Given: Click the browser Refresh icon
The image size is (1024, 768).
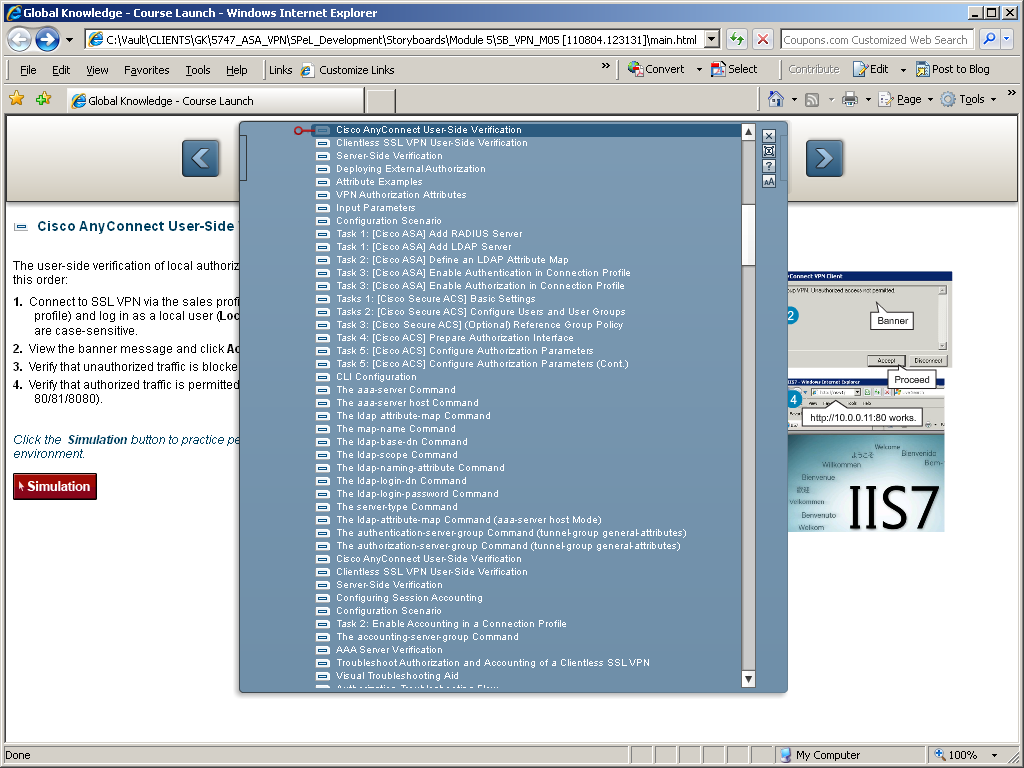Looking at the screenshot, I should coord(737,40).
